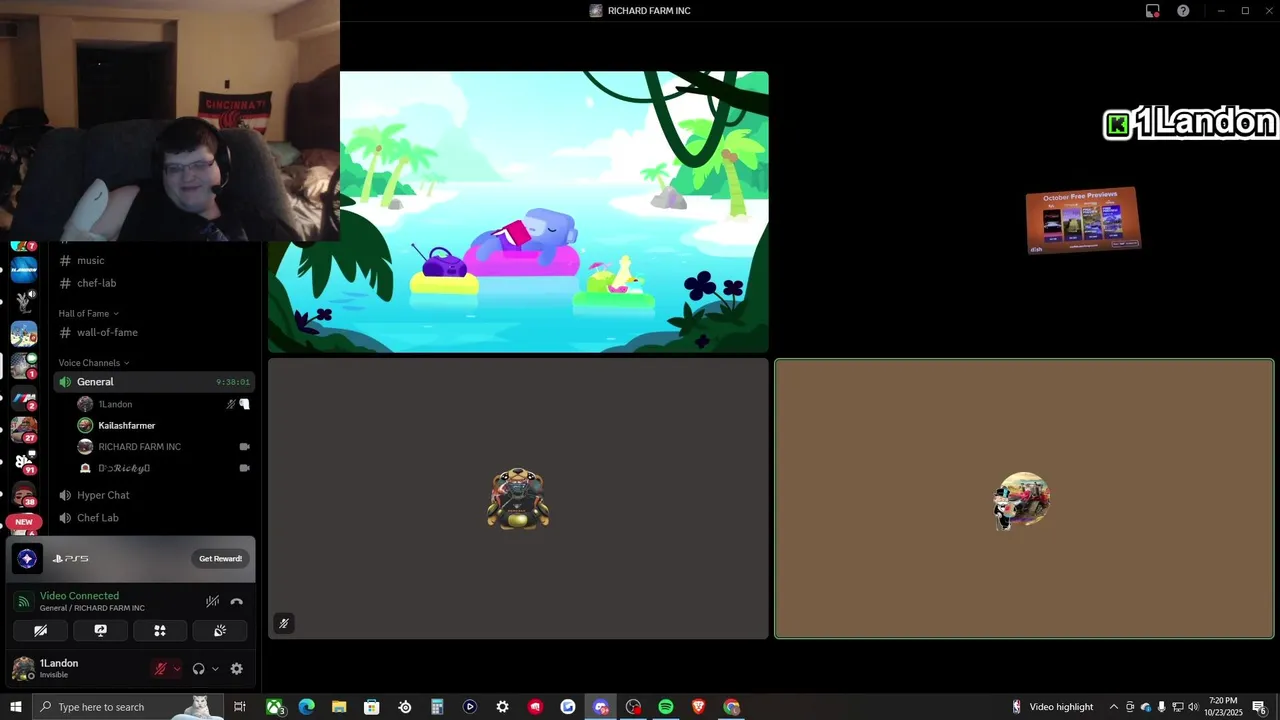Open the Help question mark icon
Viewport: 1280px width, 720px height.
tap(1183, 11)
